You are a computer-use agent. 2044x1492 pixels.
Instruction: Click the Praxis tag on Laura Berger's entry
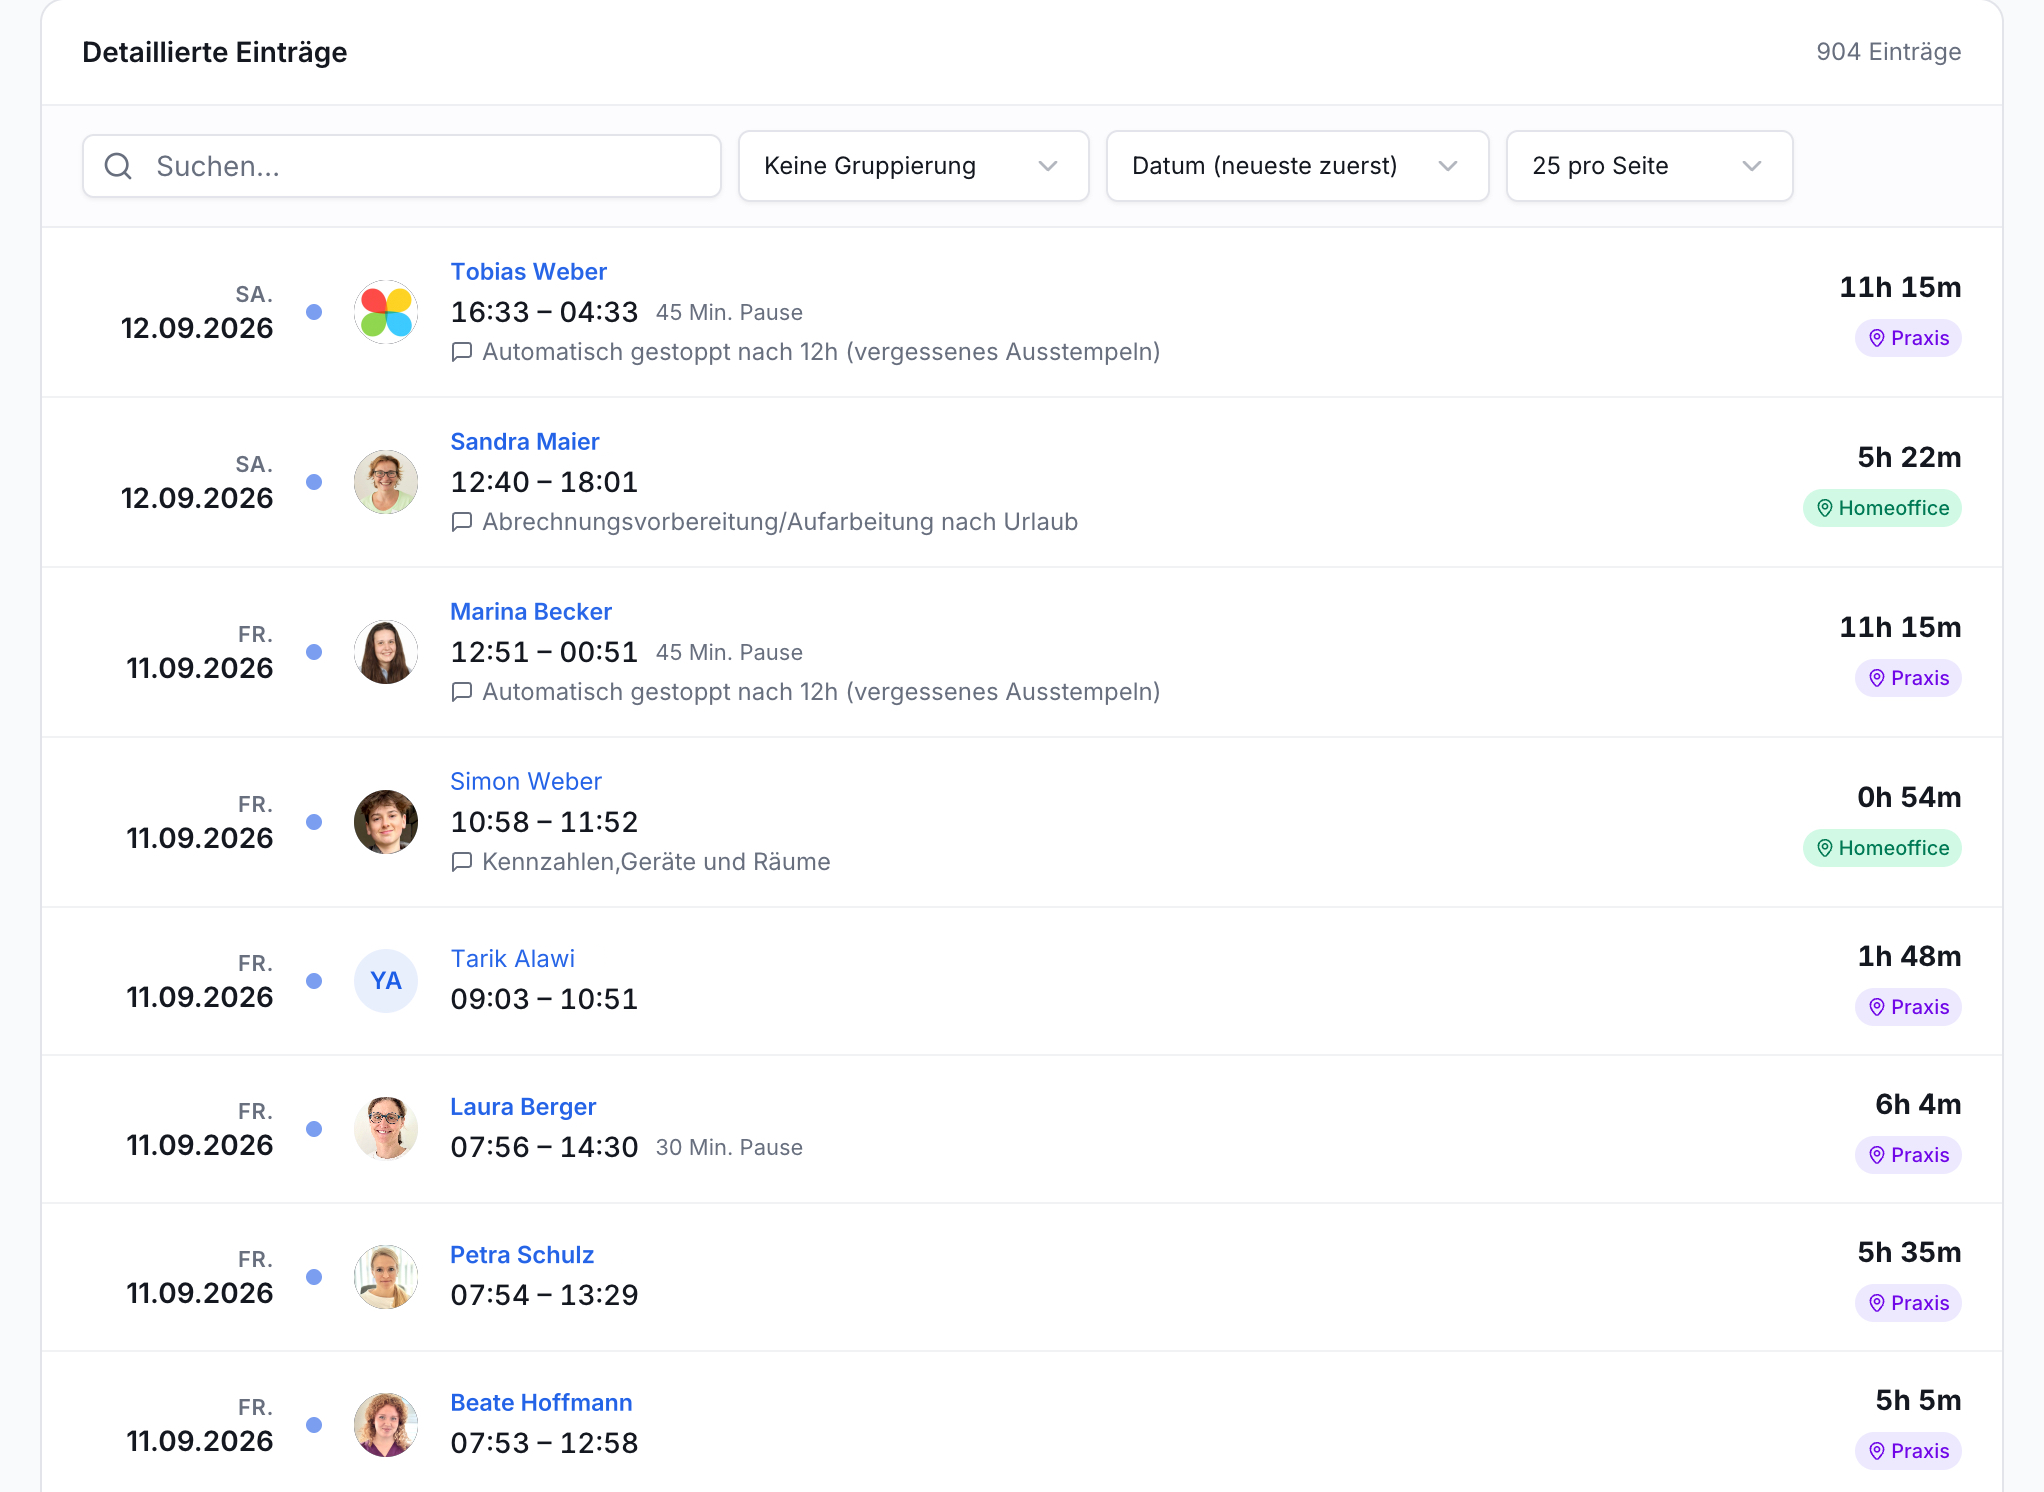pyautogui.click(x=1908, y=1155)
